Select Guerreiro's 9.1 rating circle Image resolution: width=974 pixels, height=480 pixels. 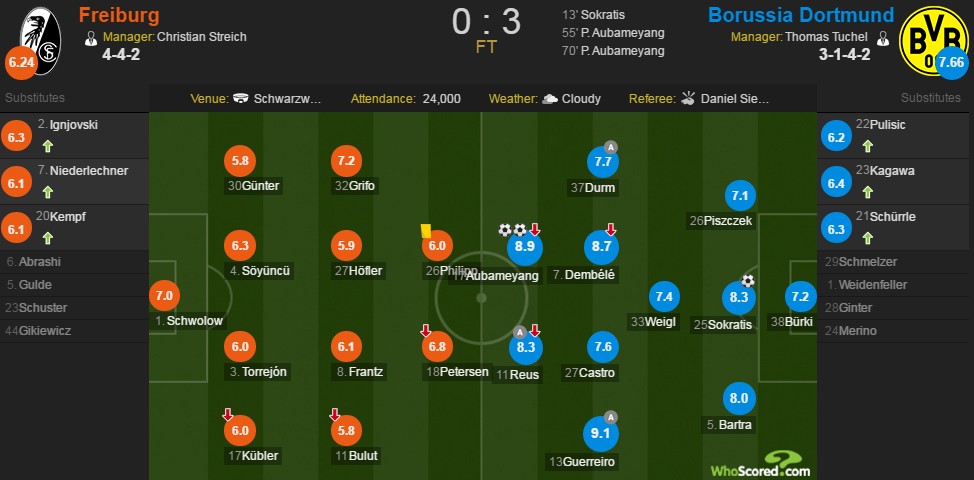tap(601, 433)
